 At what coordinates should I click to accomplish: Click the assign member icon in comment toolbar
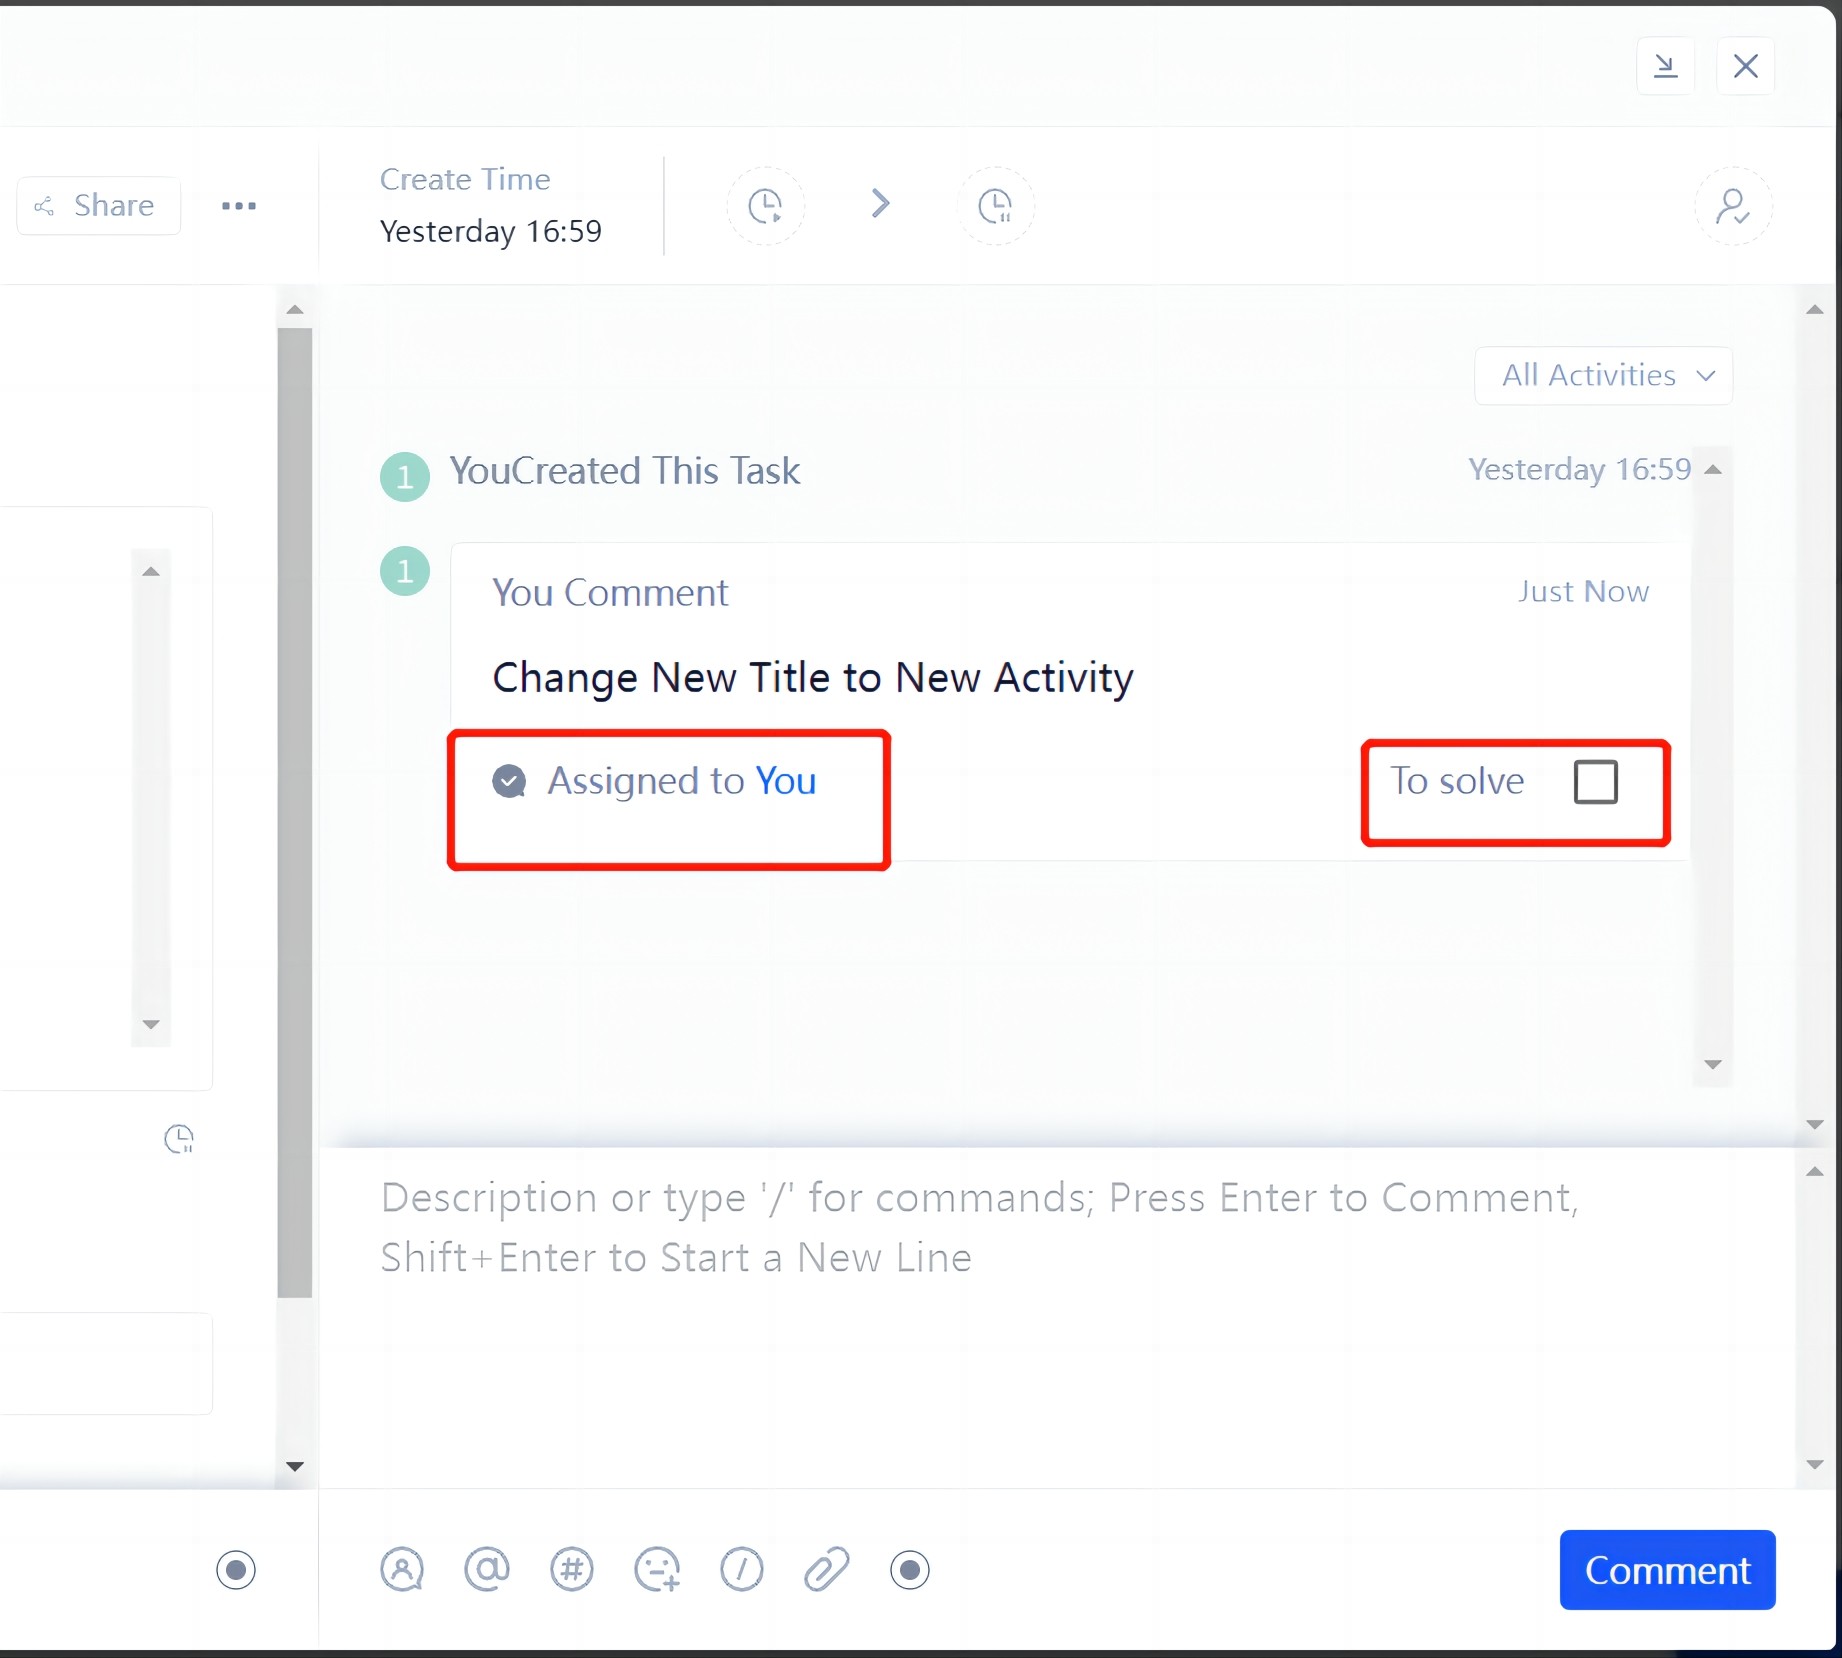[x=402, y=1569]
